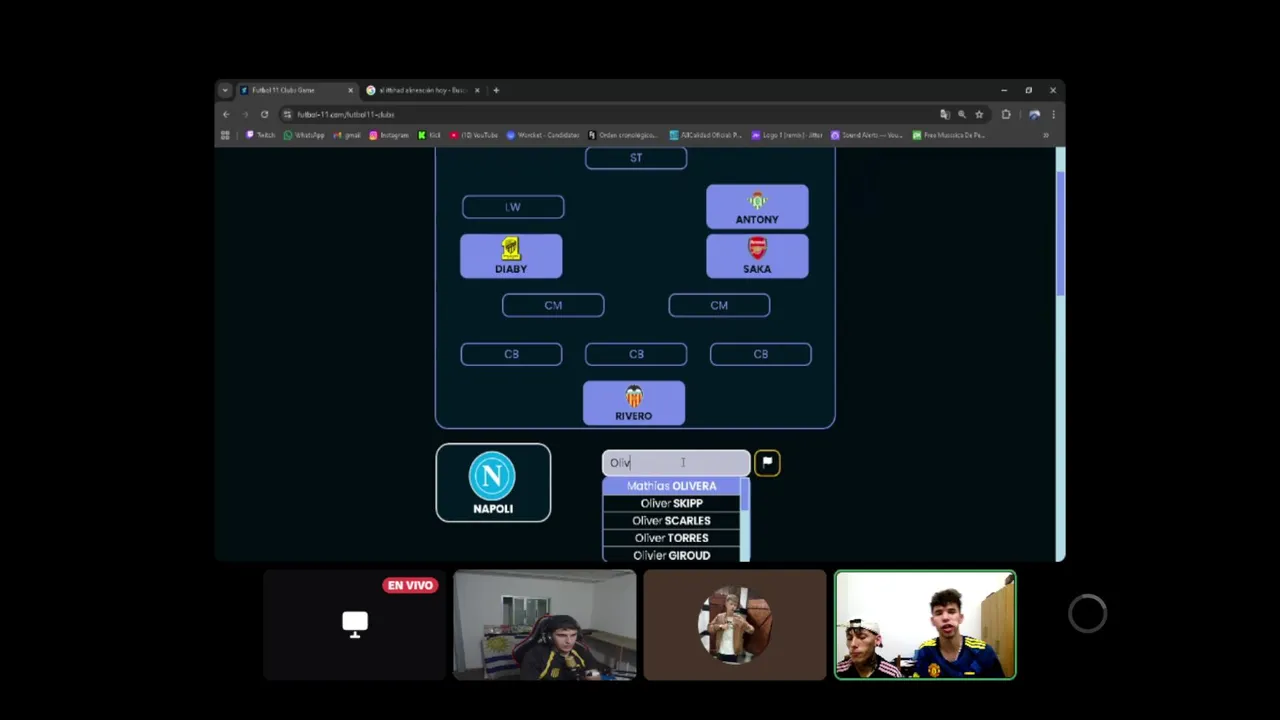Screen dimensions: 1280x720
Task: Close the al ittihad alineación search tab
Action: (477, 90)
